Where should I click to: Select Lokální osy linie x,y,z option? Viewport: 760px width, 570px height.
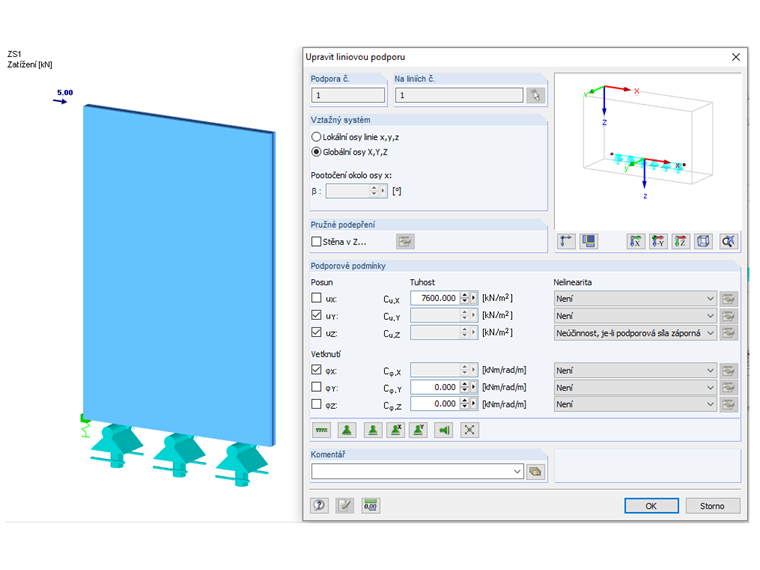pyautogui.click(x=355, y=137)
